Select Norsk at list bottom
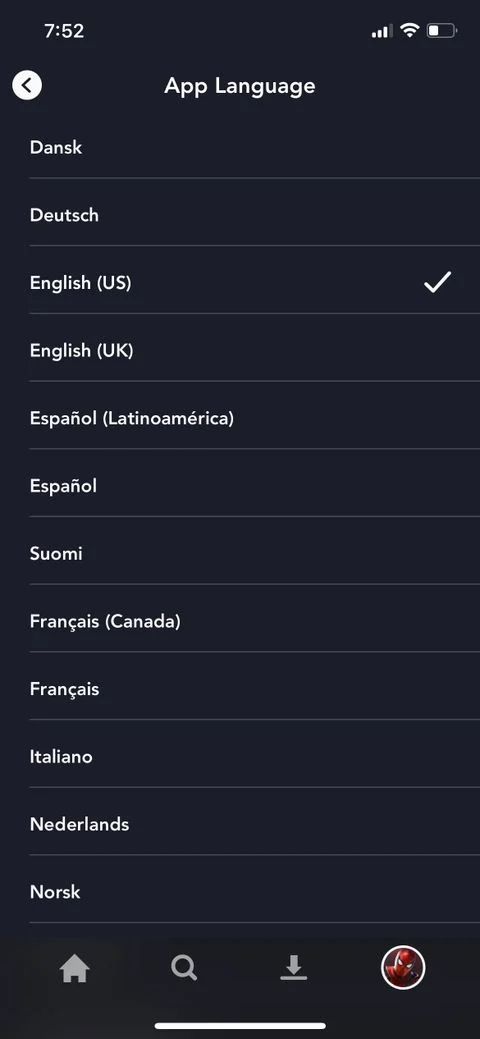 (240, 891)
